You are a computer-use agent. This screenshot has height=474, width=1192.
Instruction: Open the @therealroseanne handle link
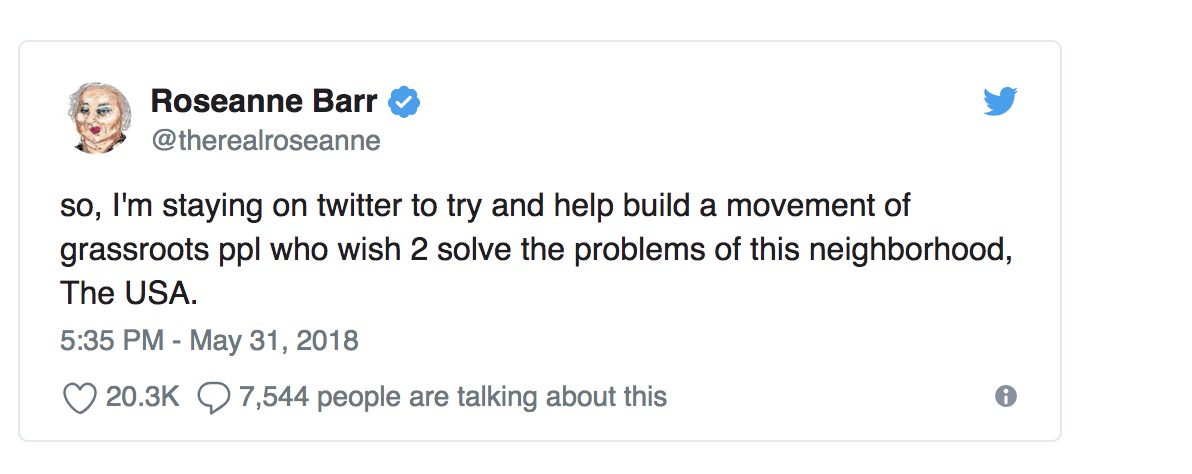[266, 141]
